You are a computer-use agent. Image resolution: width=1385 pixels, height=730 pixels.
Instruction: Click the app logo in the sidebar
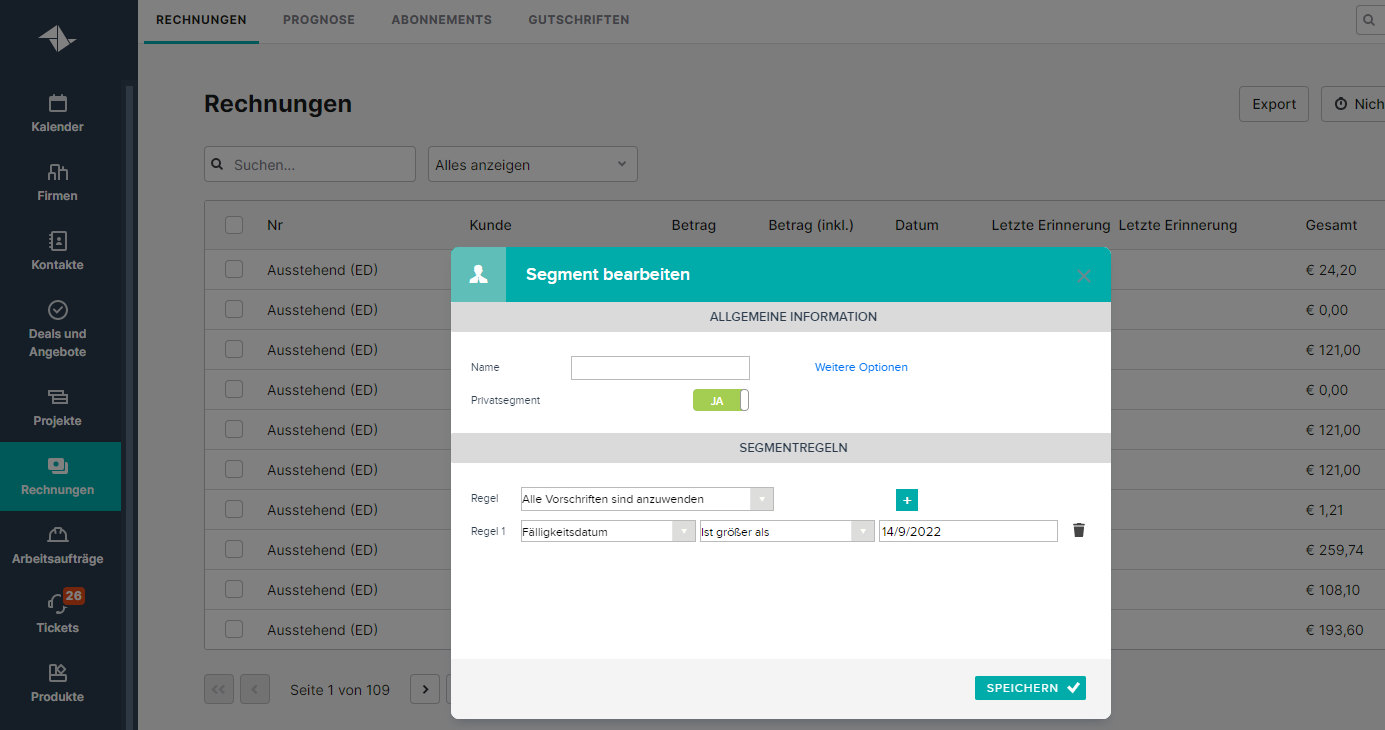point(57,39)
